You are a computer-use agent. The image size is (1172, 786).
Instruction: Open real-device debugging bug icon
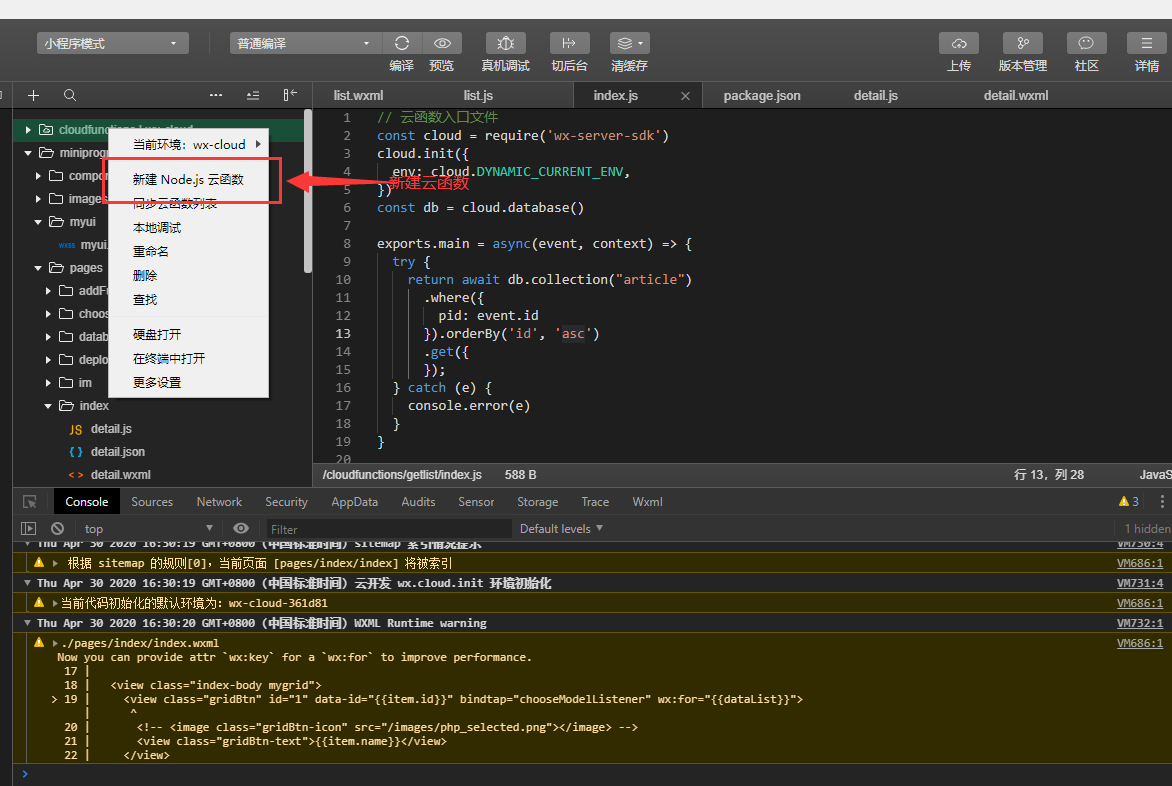pos(505,43)
